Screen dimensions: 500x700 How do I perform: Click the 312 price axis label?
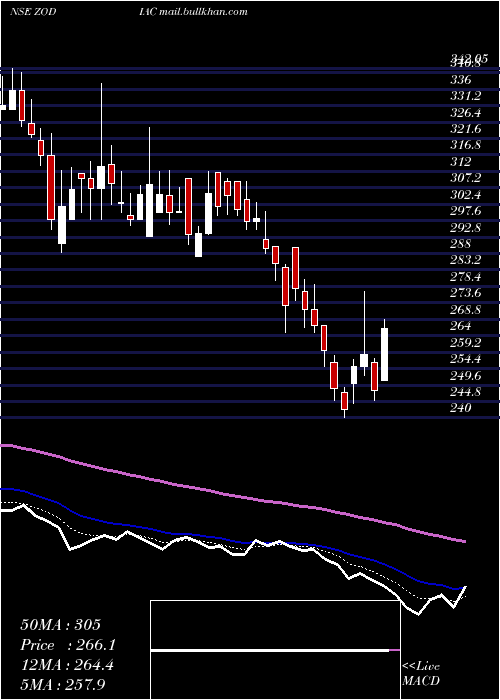(461, 162)
